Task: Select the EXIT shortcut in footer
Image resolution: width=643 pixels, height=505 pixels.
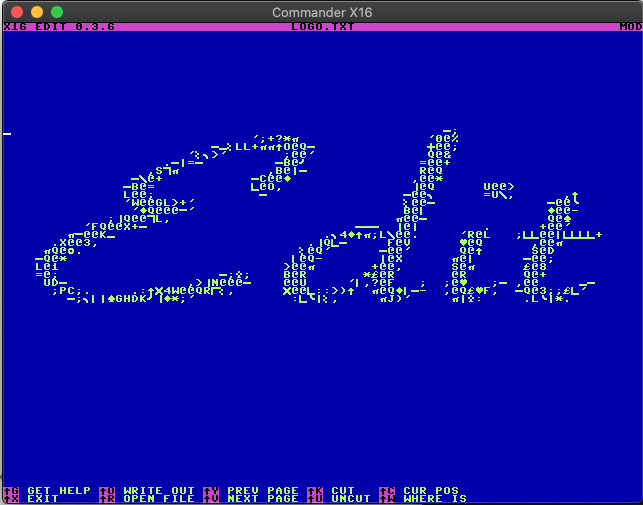Action: pyautogui.click(x=43, y=499)
